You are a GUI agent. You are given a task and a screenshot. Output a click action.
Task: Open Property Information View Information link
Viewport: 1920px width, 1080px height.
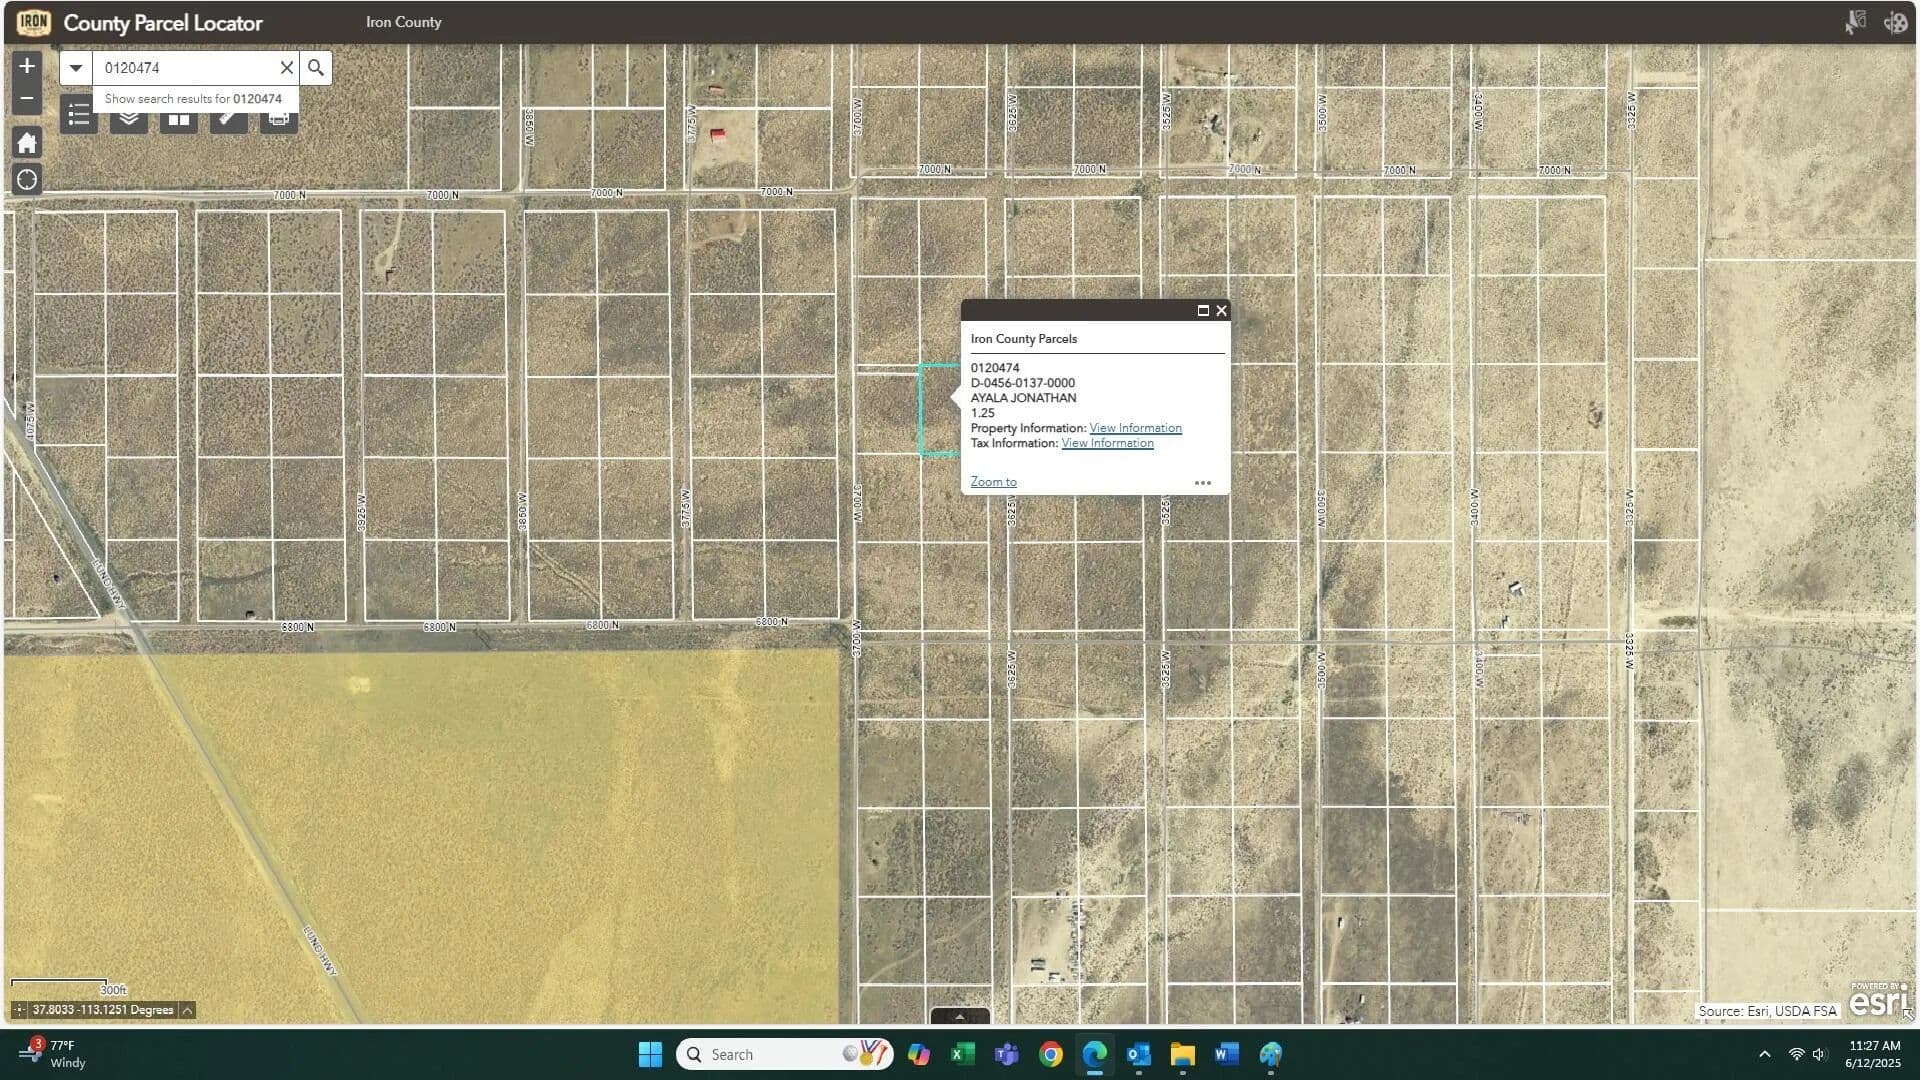(x=1135, y=428)
